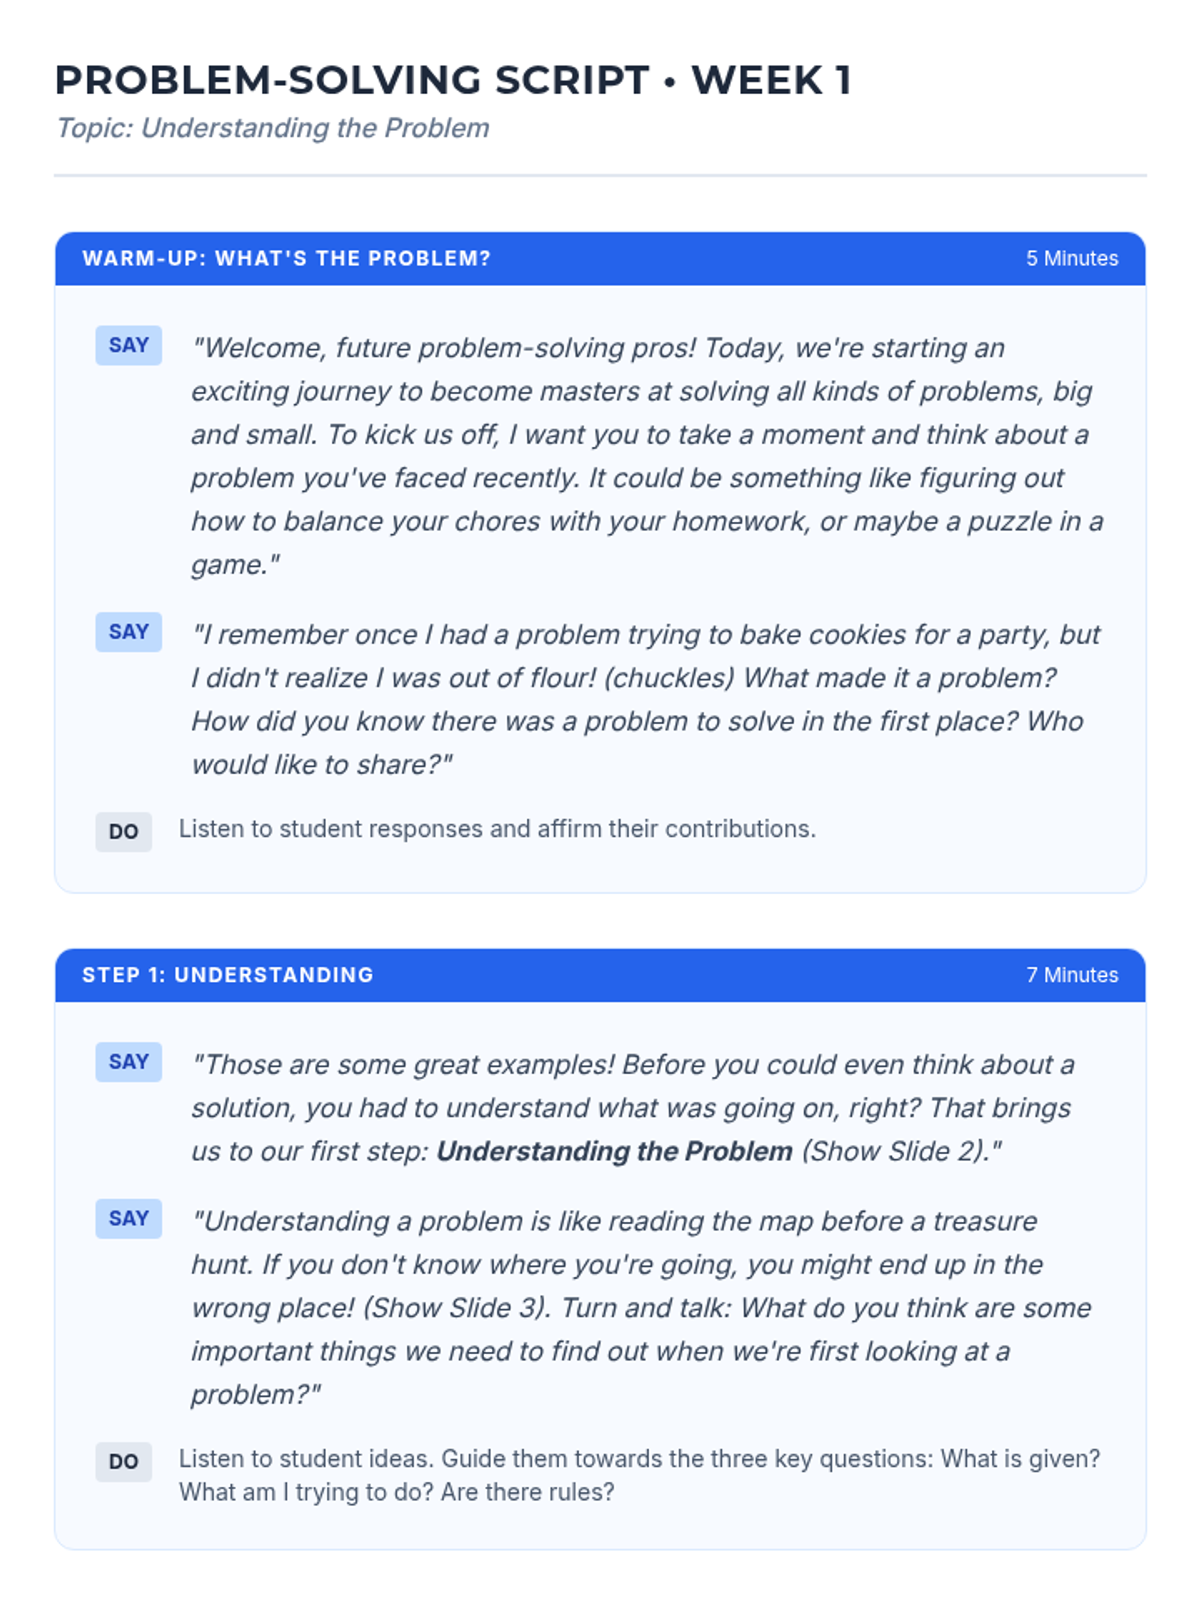Click the first SAY badge in Warm-Up
The width and height of the screenshot is (1200, 1600).
pyautogui.click(x=128, y=345)
